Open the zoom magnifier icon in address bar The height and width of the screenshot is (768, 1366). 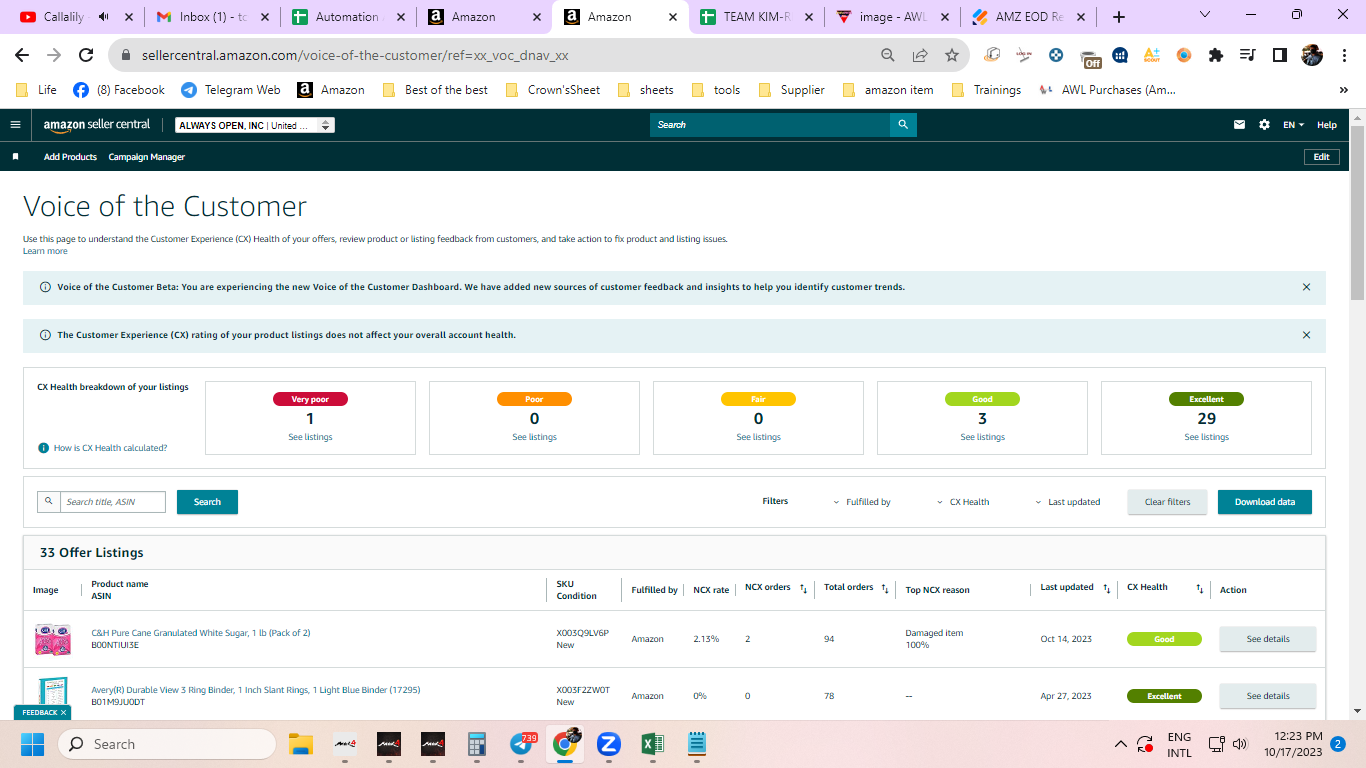pyautogui.click(x=888, y=55)
